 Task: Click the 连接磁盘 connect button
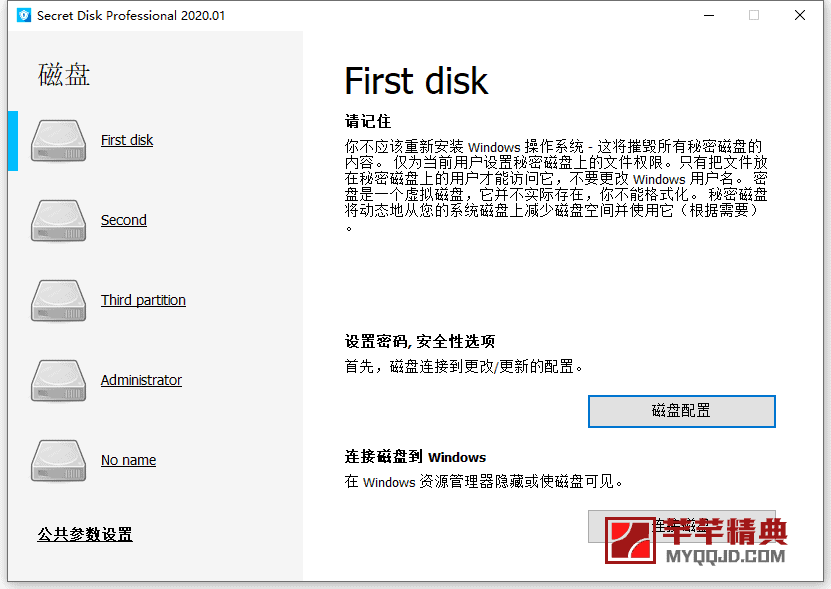coord(681,527)
